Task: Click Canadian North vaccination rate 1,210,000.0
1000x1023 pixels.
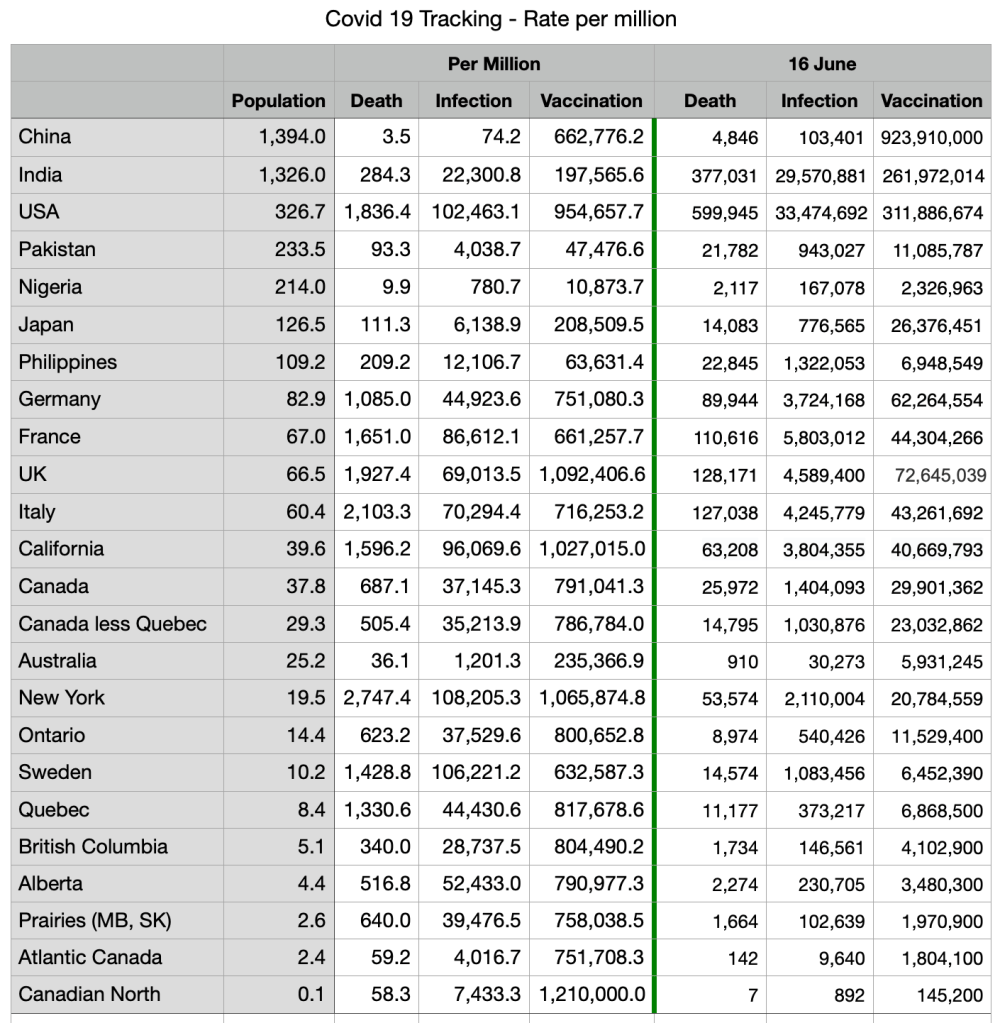Action: 592,995
